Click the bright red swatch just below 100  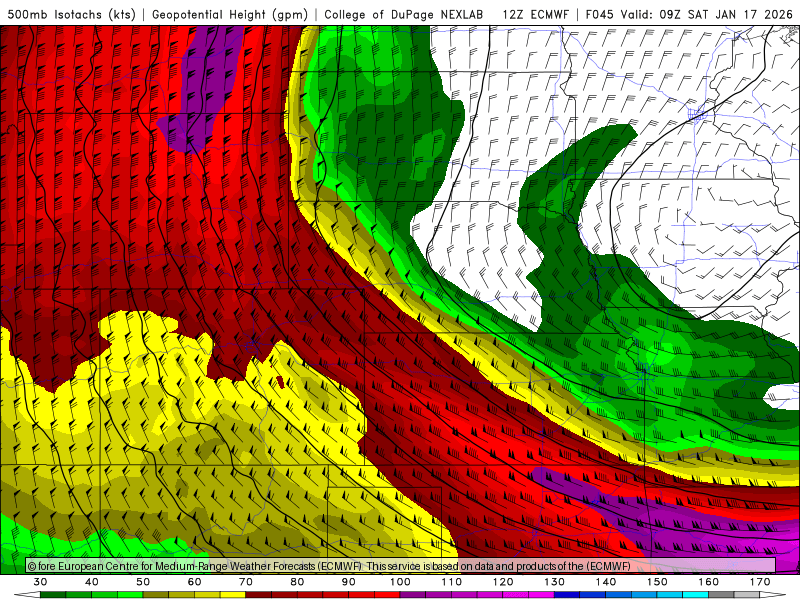387,595
